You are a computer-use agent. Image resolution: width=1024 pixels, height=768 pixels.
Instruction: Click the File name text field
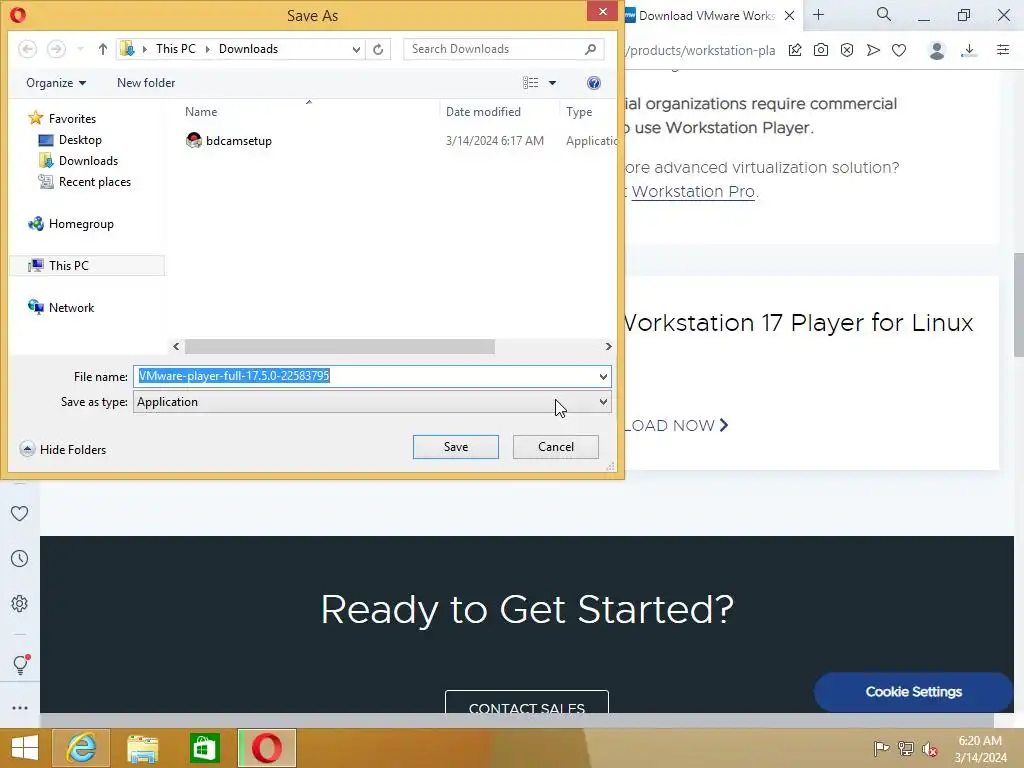(x=364, y=376)
